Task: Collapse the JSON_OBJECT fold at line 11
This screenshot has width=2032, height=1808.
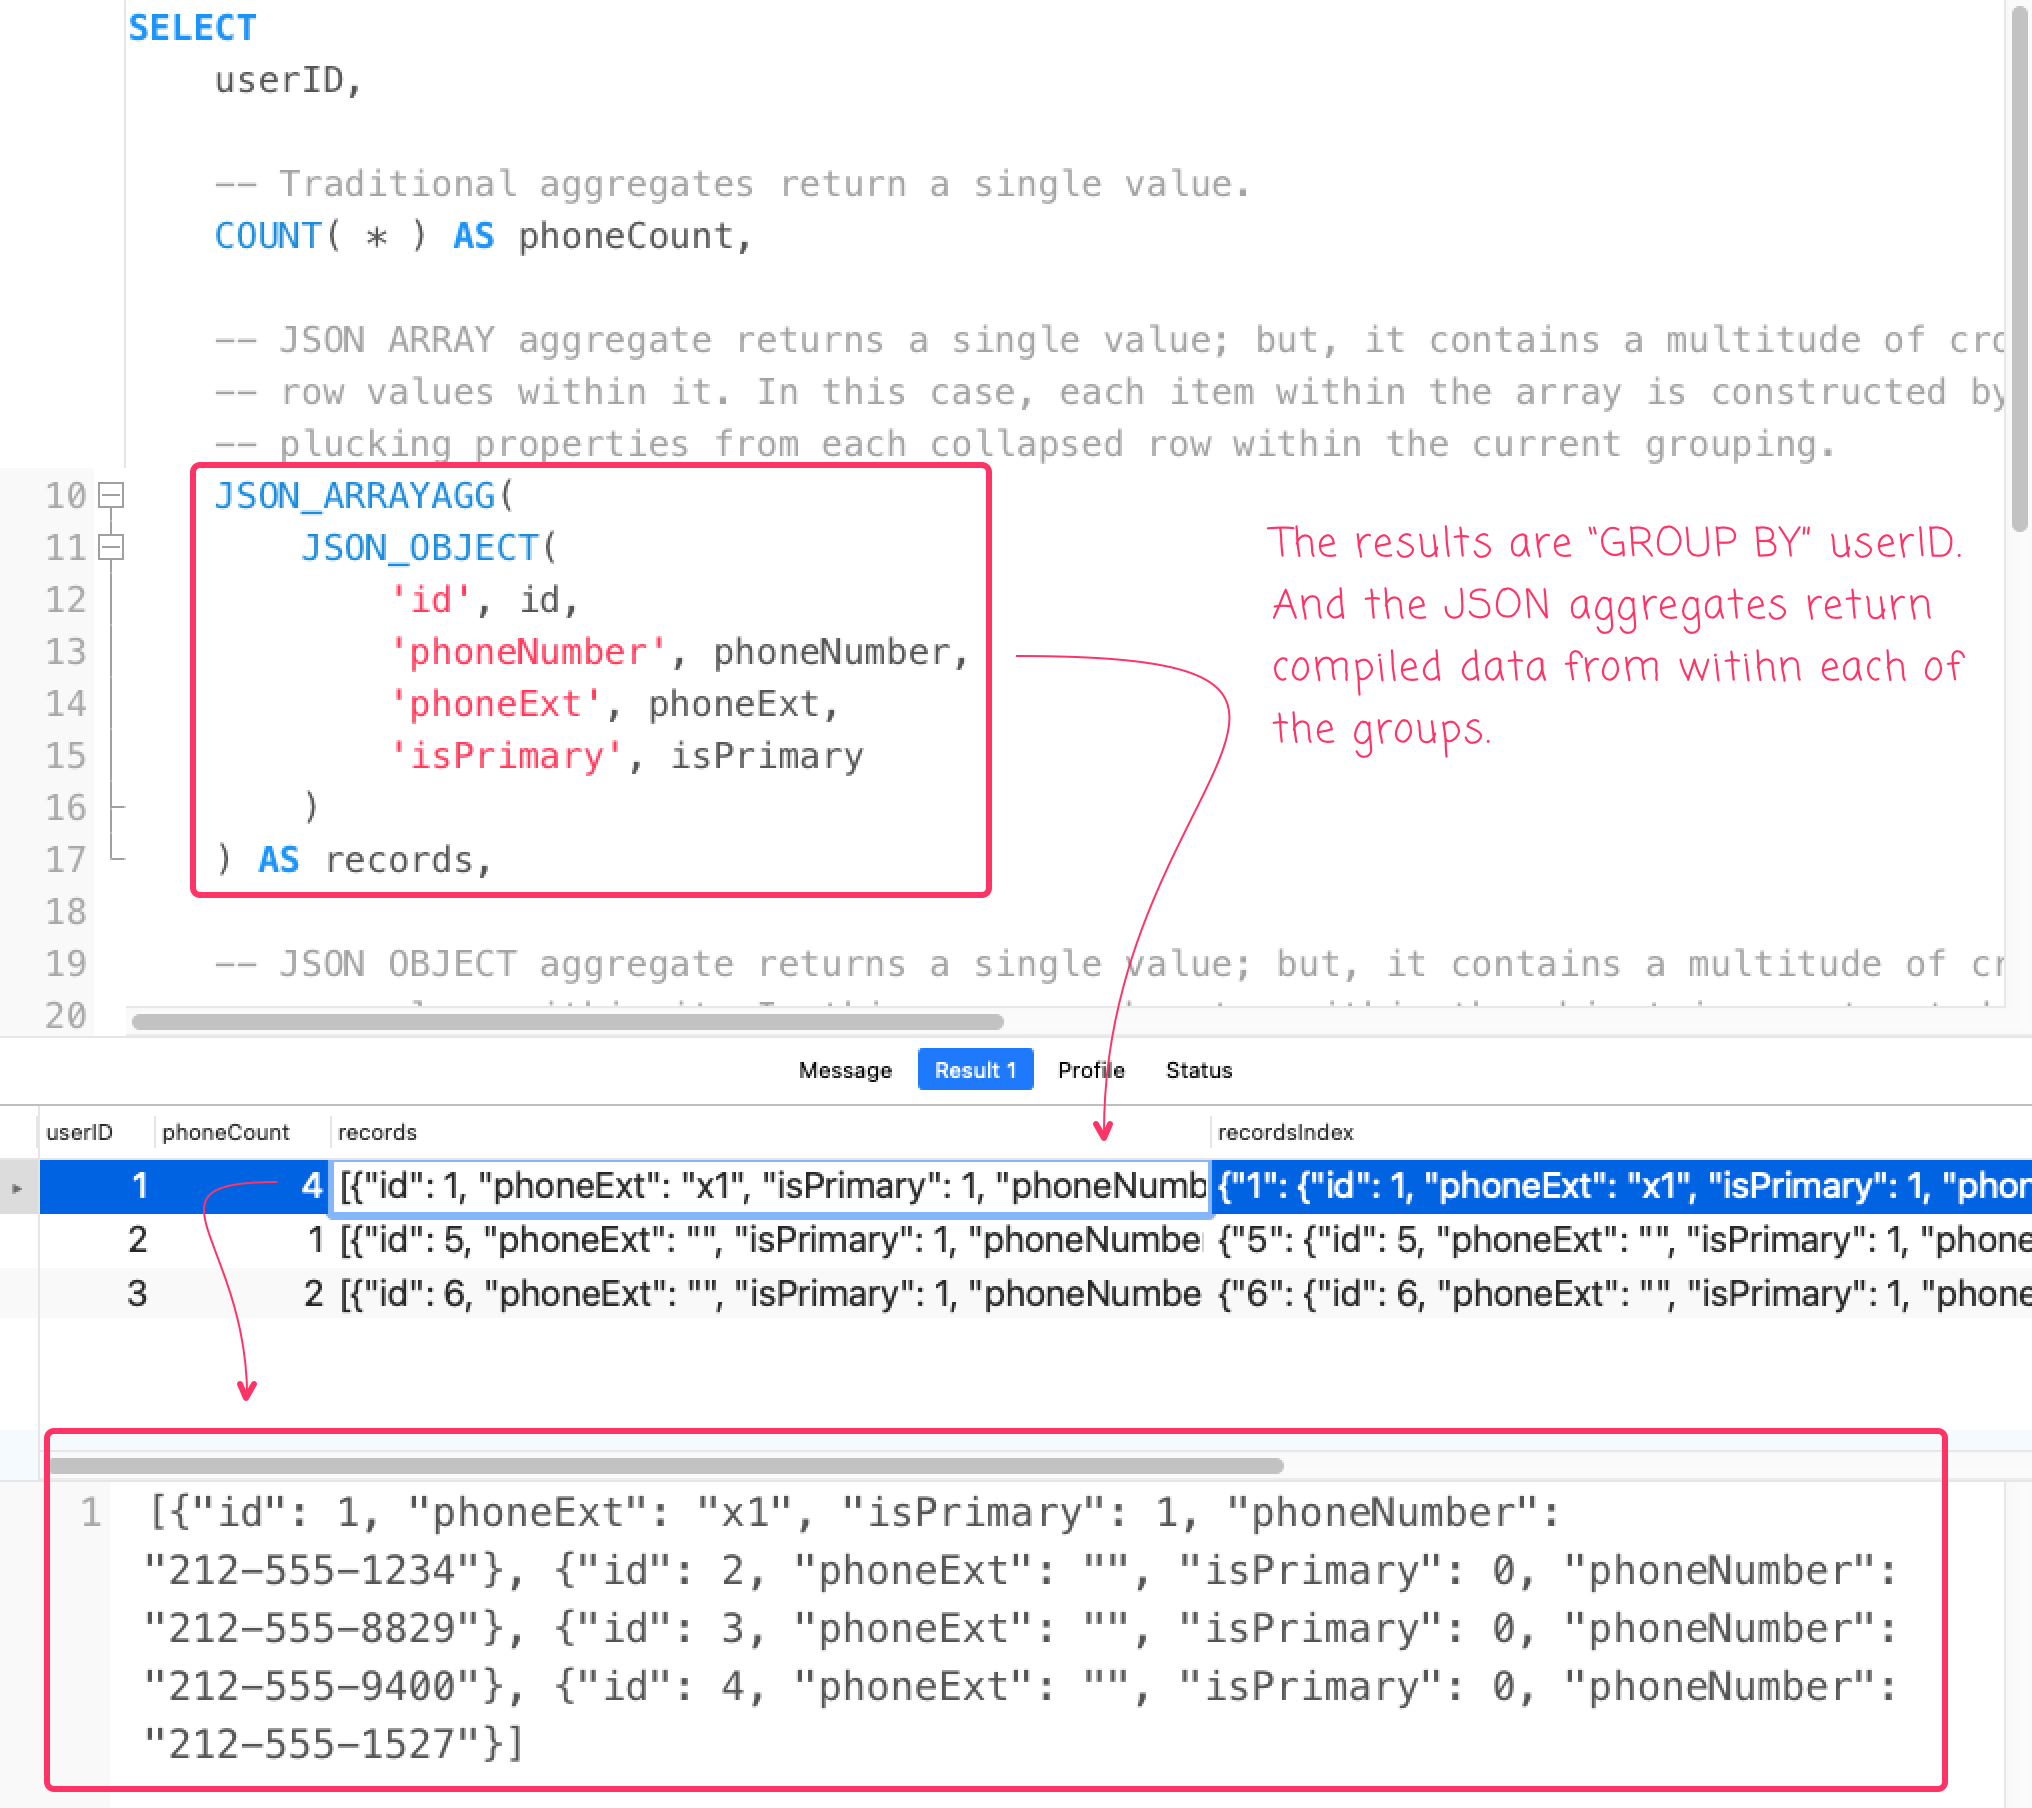Action: 110,548
